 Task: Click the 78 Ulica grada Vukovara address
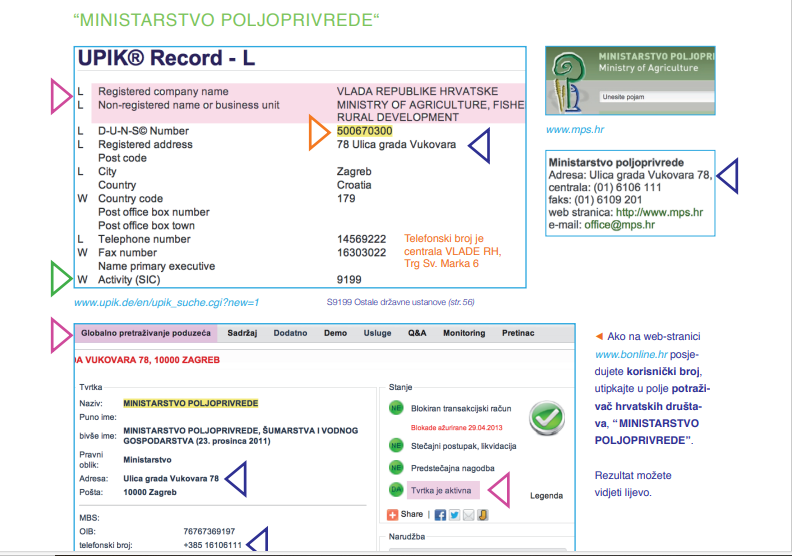pyautogui.click(x=397, y=144)
